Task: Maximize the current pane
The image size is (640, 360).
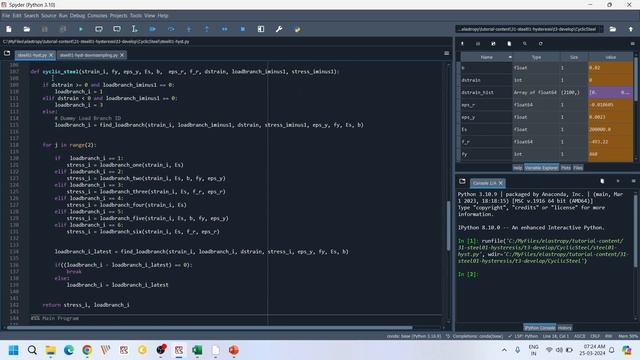Action: coord(261,29)
